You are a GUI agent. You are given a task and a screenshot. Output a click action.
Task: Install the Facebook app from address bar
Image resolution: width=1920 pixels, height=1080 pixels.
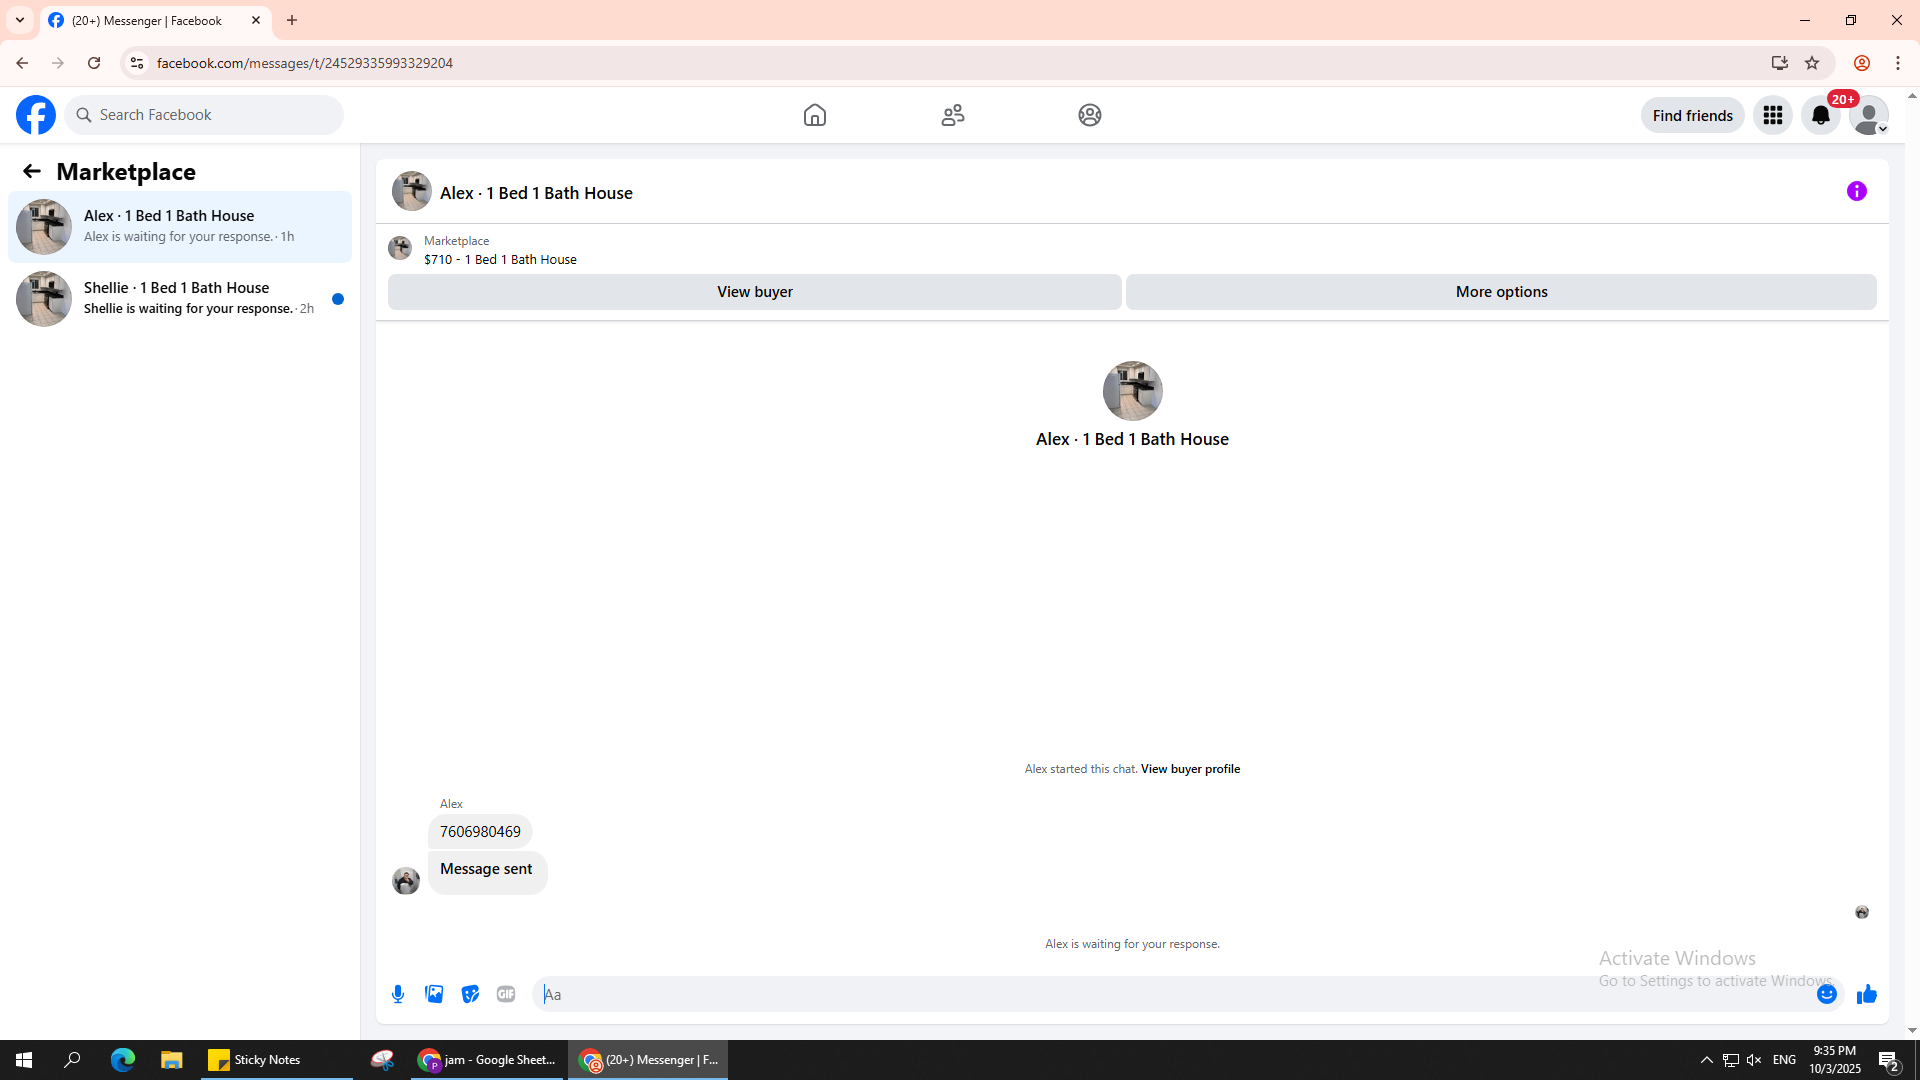pos(1780,63)
